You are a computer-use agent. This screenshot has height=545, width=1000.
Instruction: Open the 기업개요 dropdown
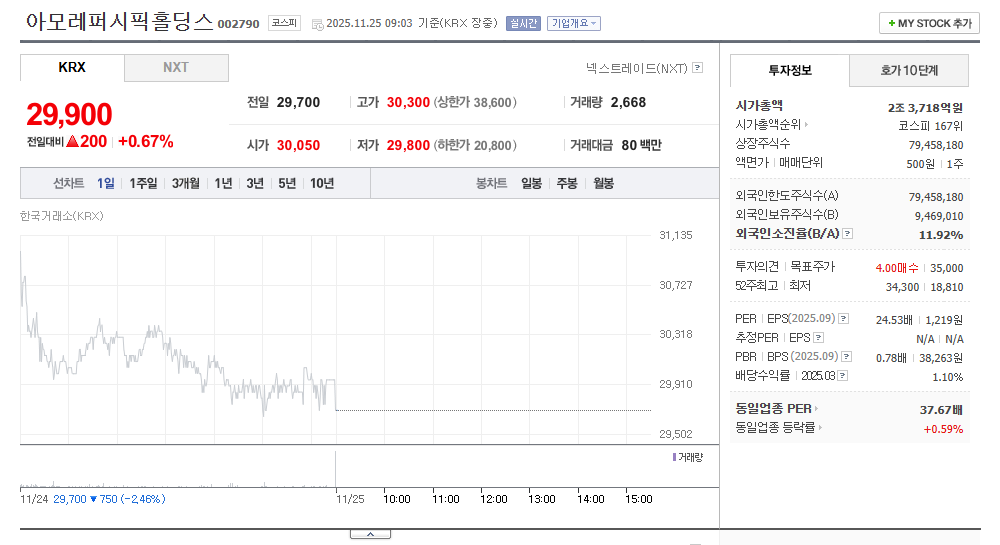point(573,24)
